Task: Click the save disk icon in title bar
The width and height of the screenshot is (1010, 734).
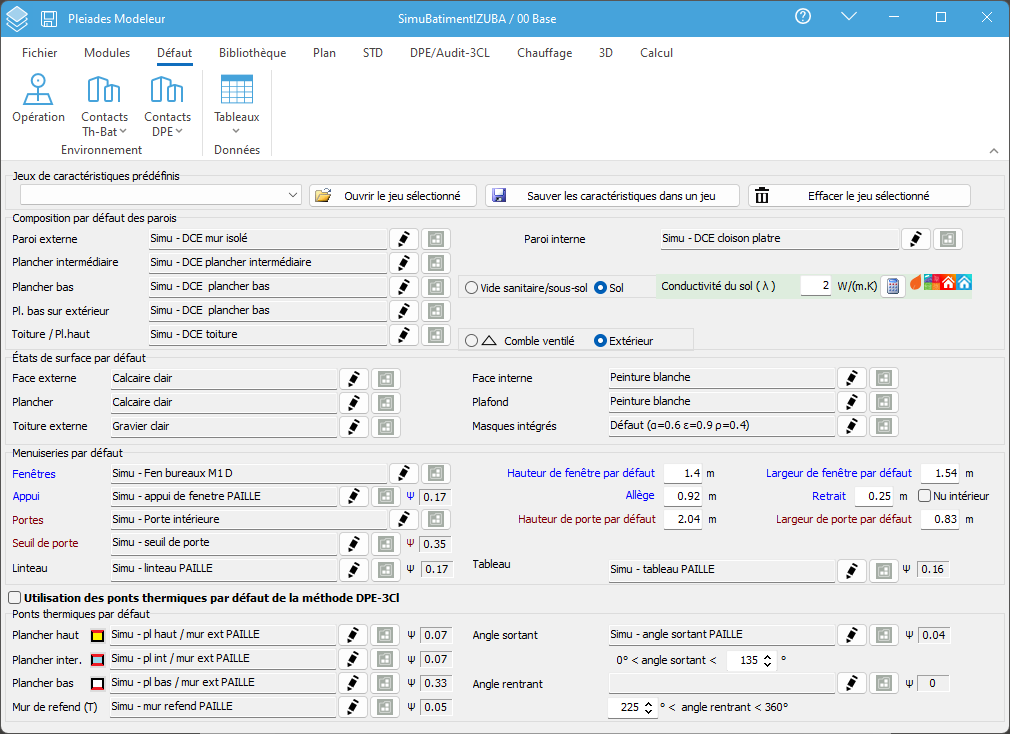Action: coord(49,19)
